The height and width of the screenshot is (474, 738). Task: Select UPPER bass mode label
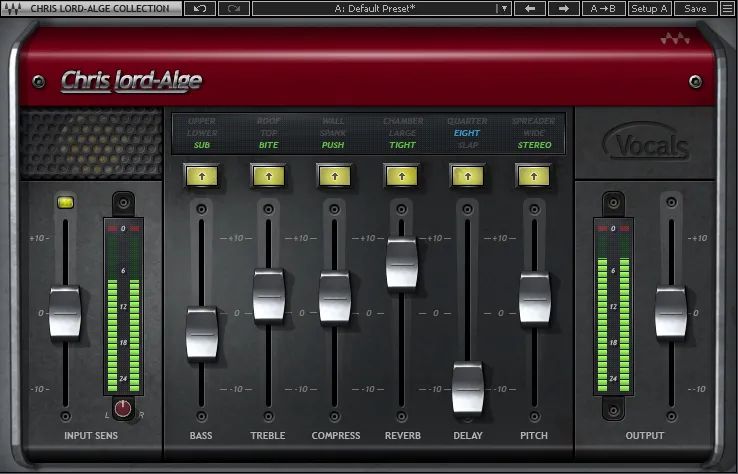pyautogui.click(x=202, y=121)
